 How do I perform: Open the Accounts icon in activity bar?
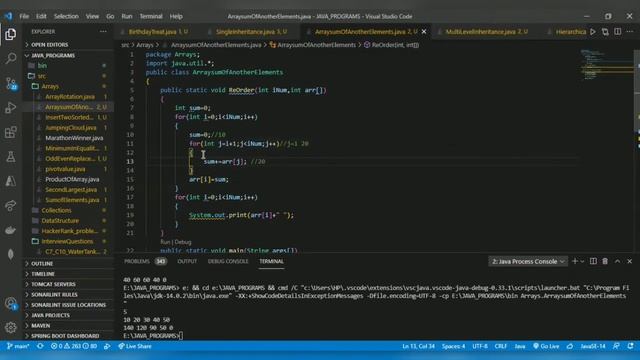[x=11, y=303]
